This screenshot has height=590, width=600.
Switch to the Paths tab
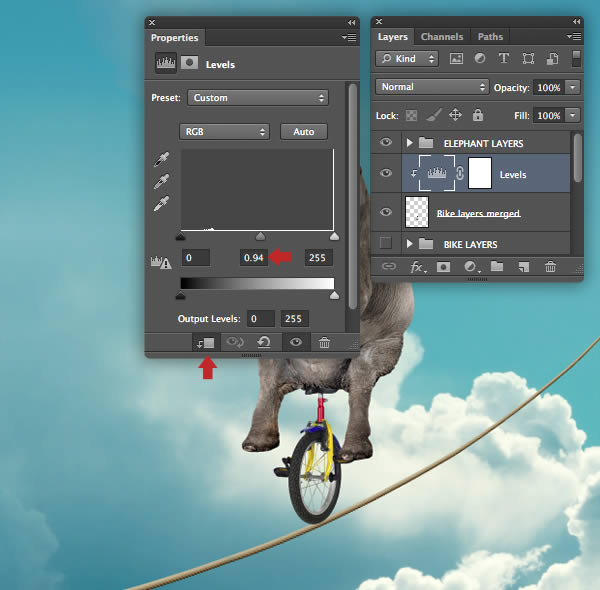[490, 37]
